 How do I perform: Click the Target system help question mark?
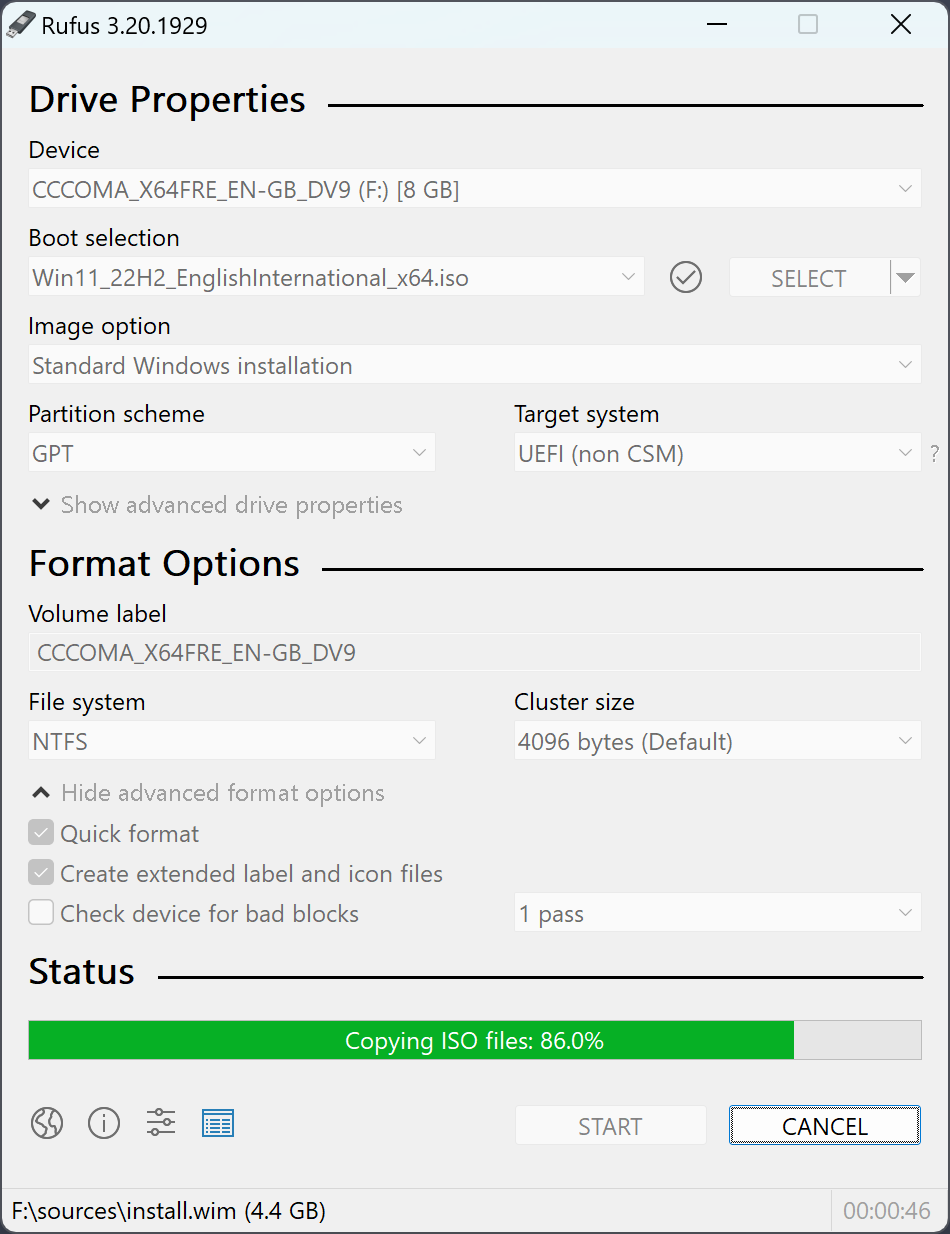[x=934, y=453]
